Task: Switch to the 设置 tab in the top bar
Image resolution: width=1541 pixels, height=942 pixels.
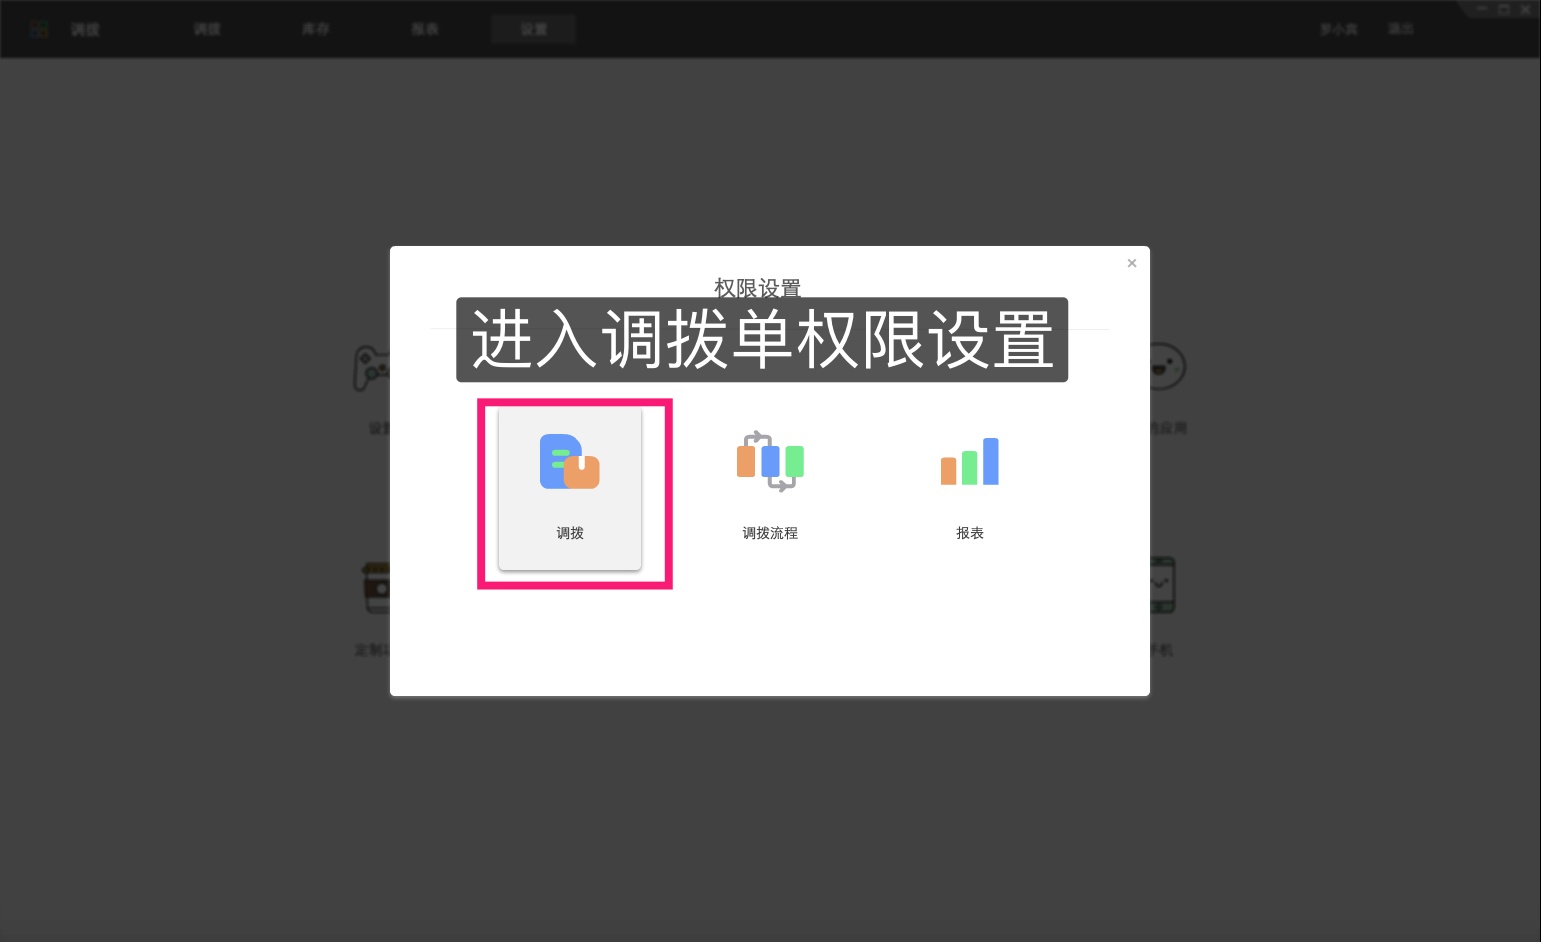Action: 533,28
